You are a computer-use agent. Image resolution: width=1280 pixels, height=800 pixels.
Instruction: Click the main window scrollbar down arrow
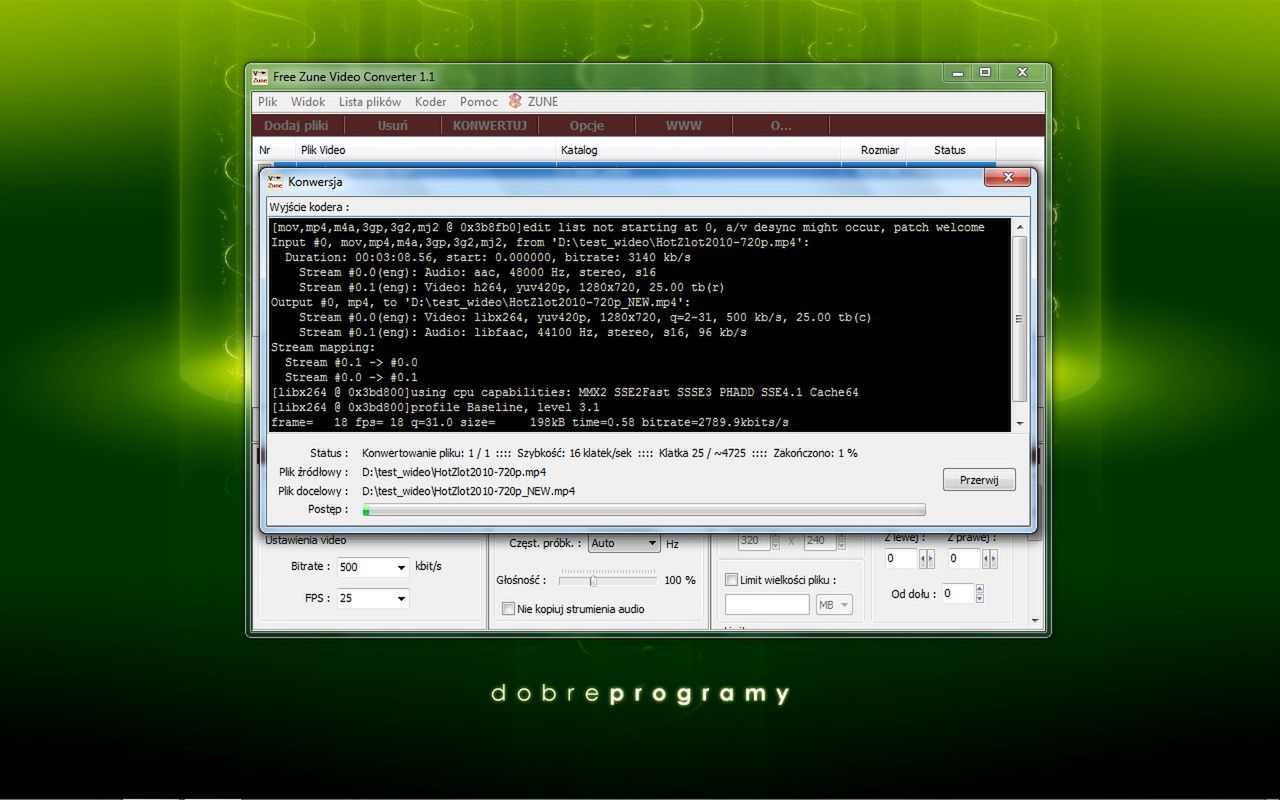point(1034,622)
